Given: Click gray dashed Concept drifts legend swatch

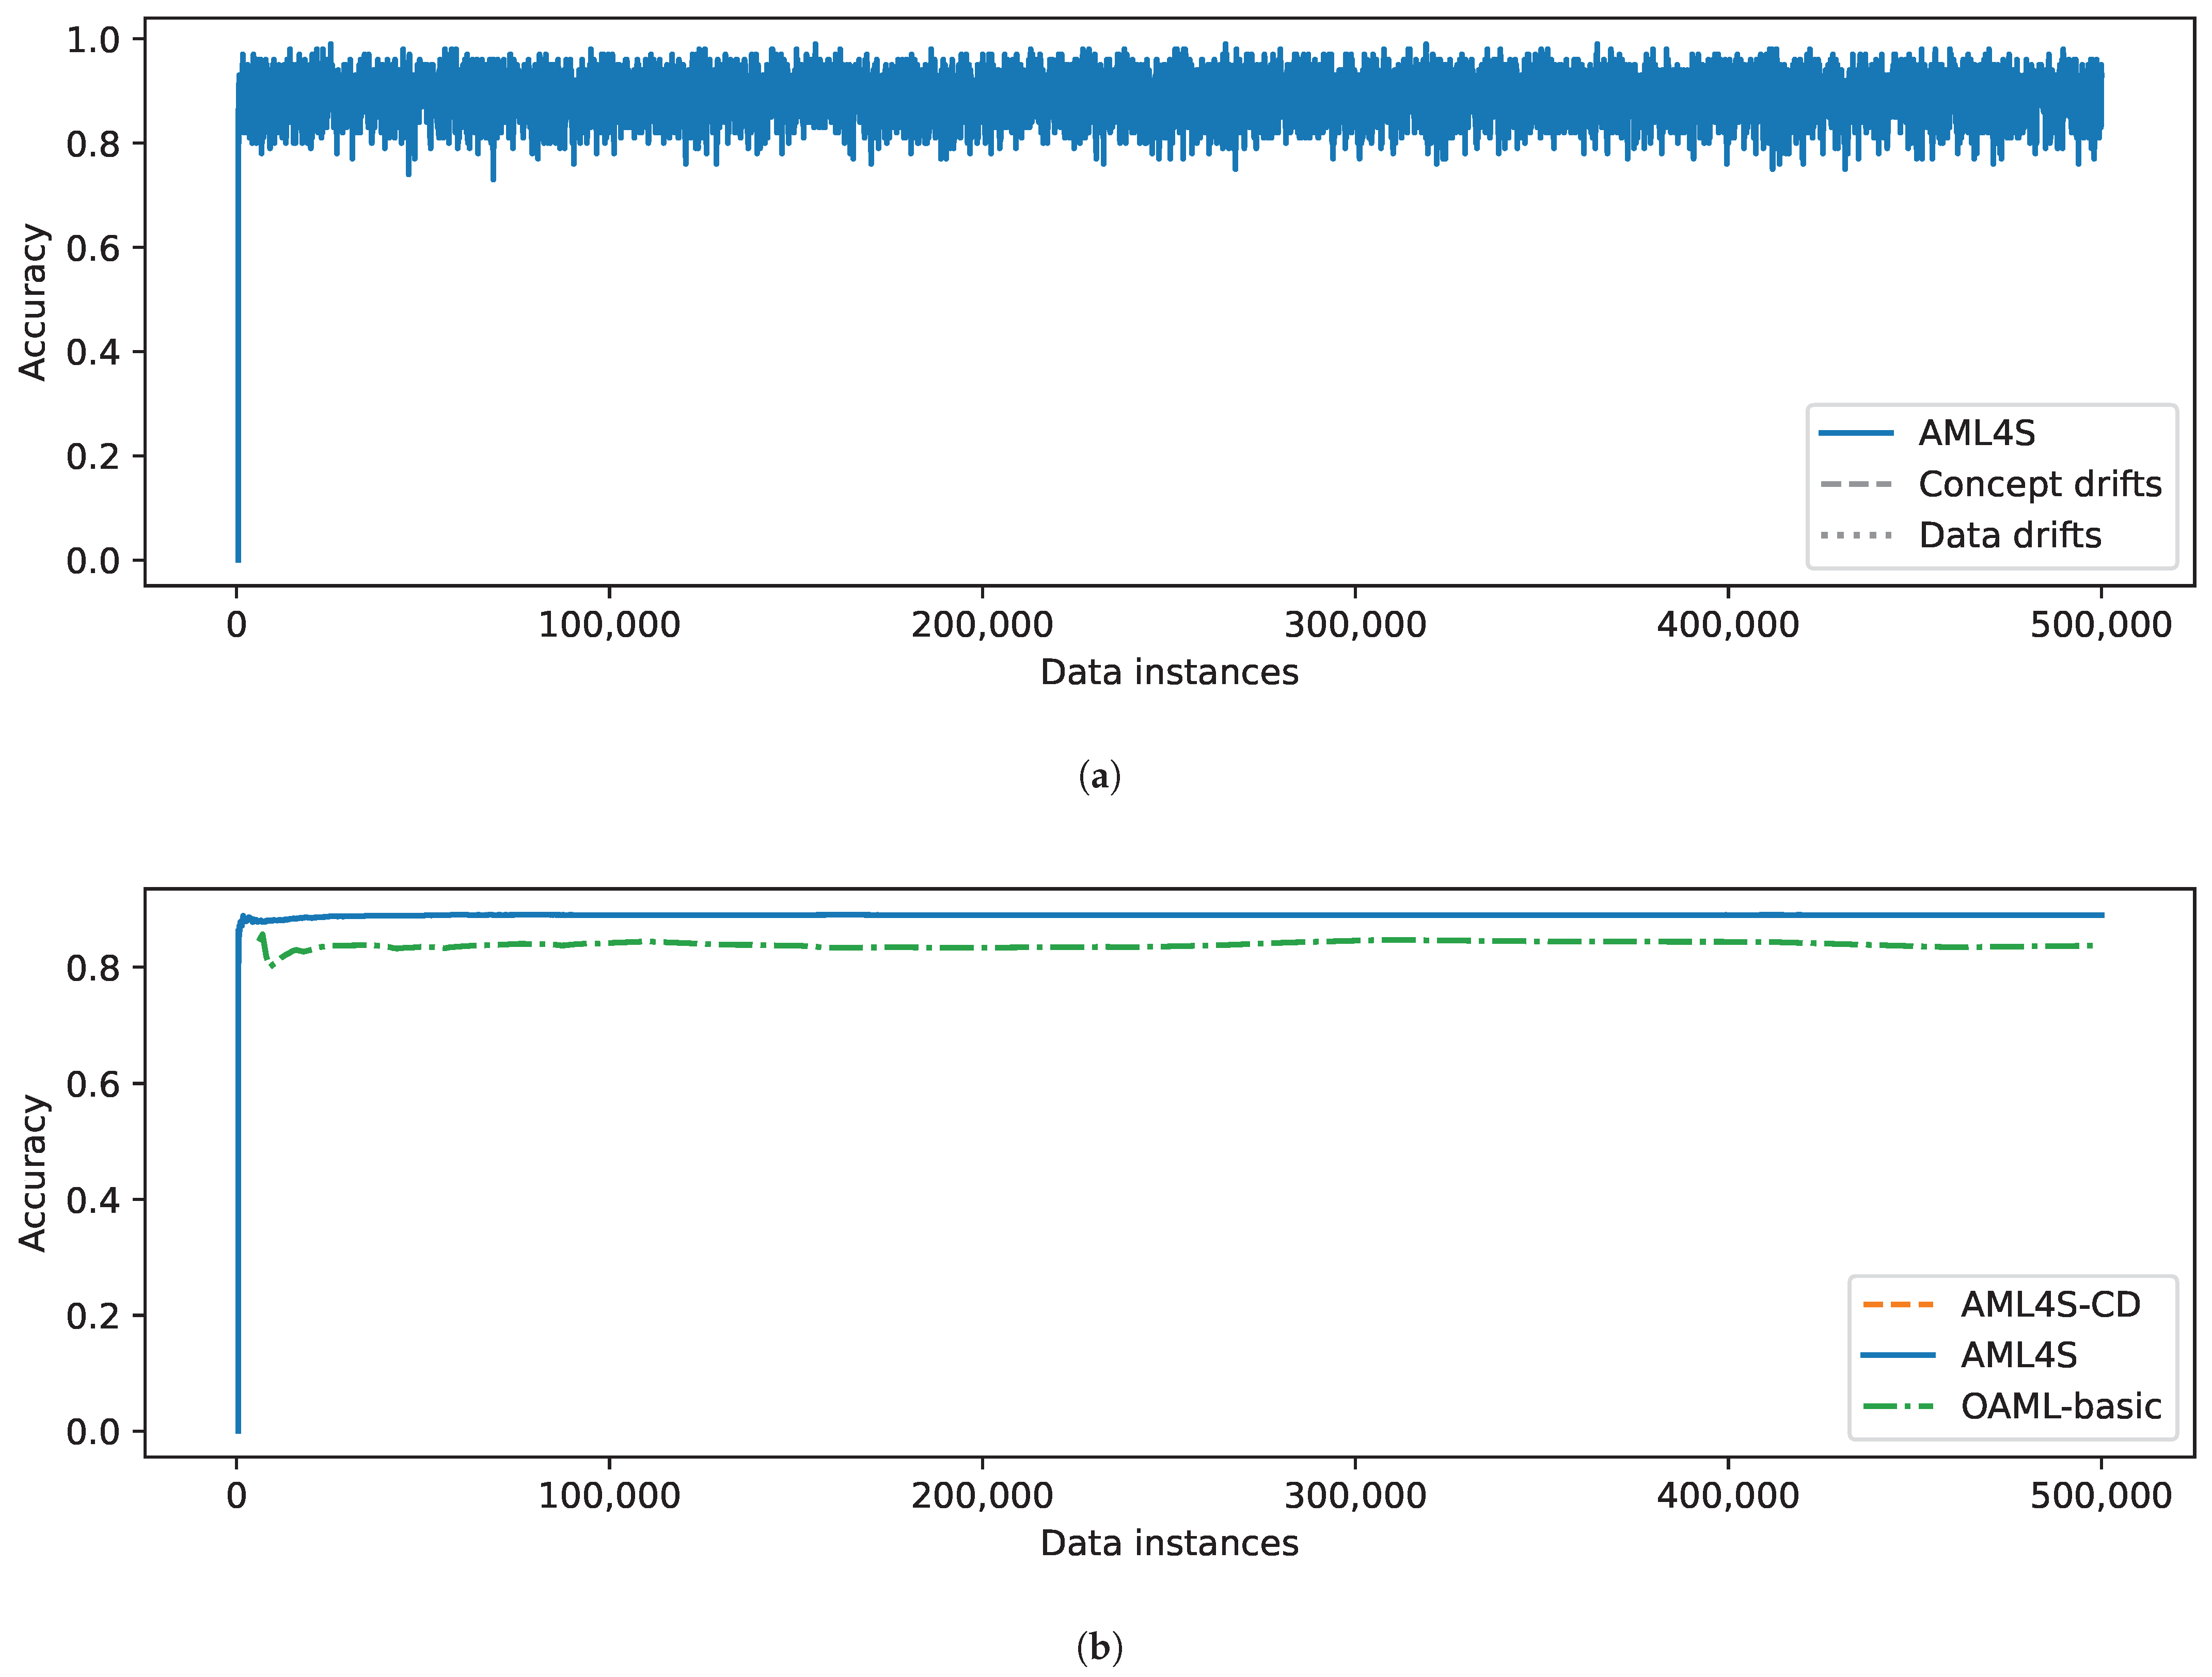Looking at the screenshot, I should click(1856, 484).
